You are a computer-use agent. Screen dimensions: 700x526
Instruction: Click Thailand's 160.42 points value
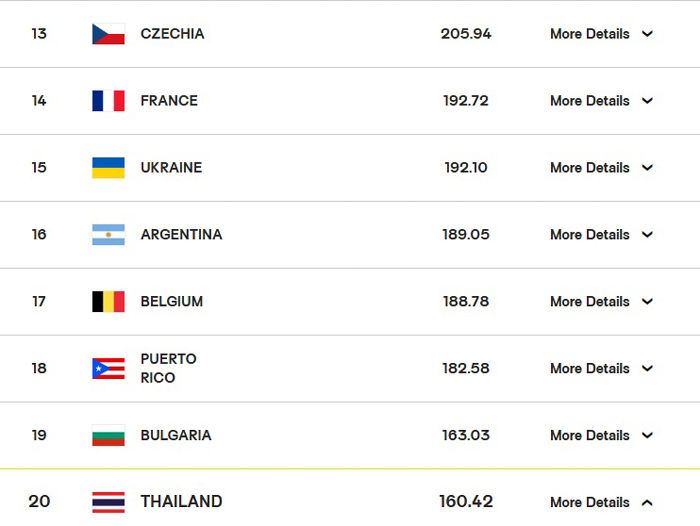pyautogui.click(x=465, y=502)
